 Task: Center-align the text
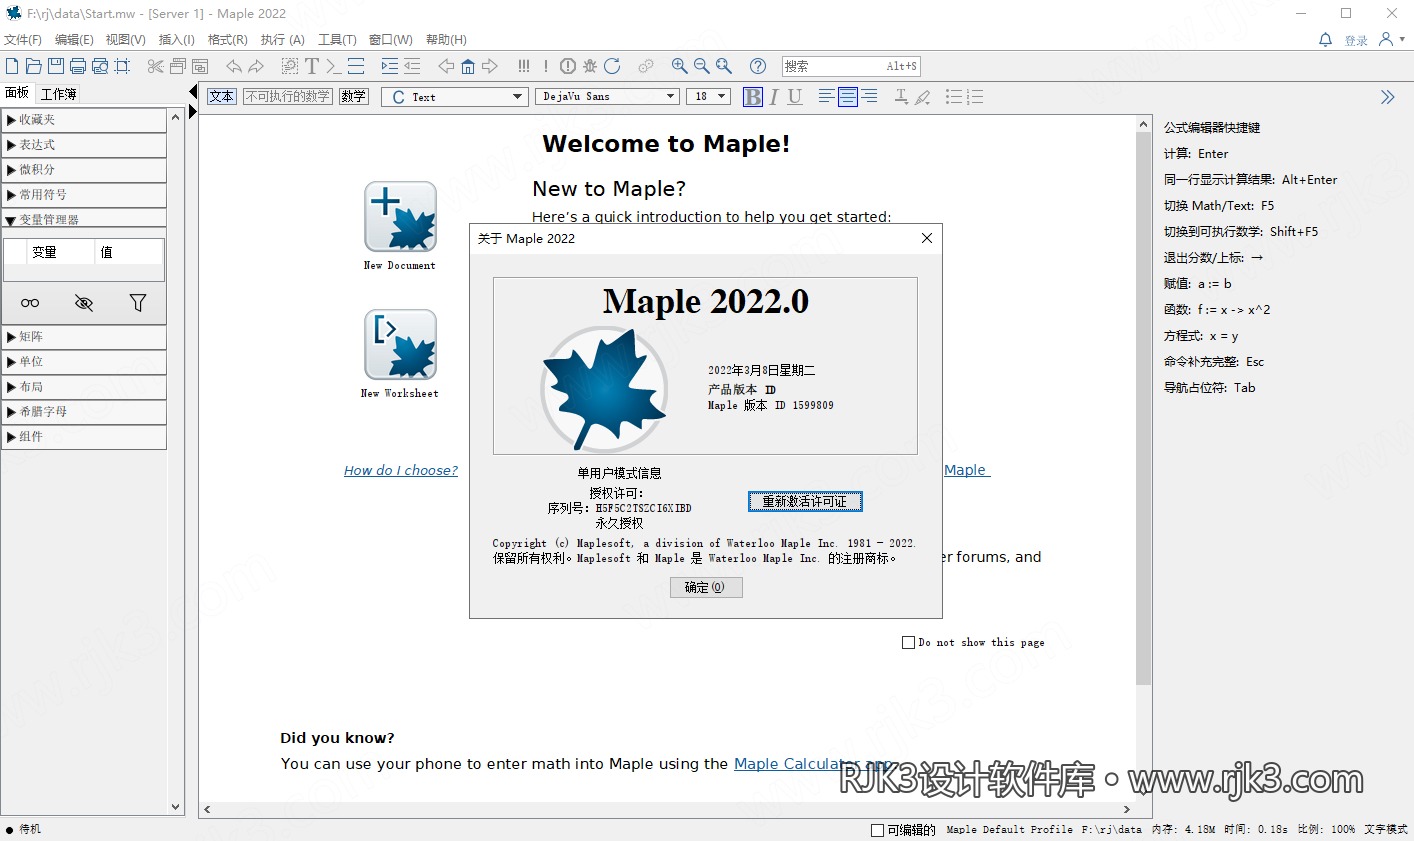point(848,97)
